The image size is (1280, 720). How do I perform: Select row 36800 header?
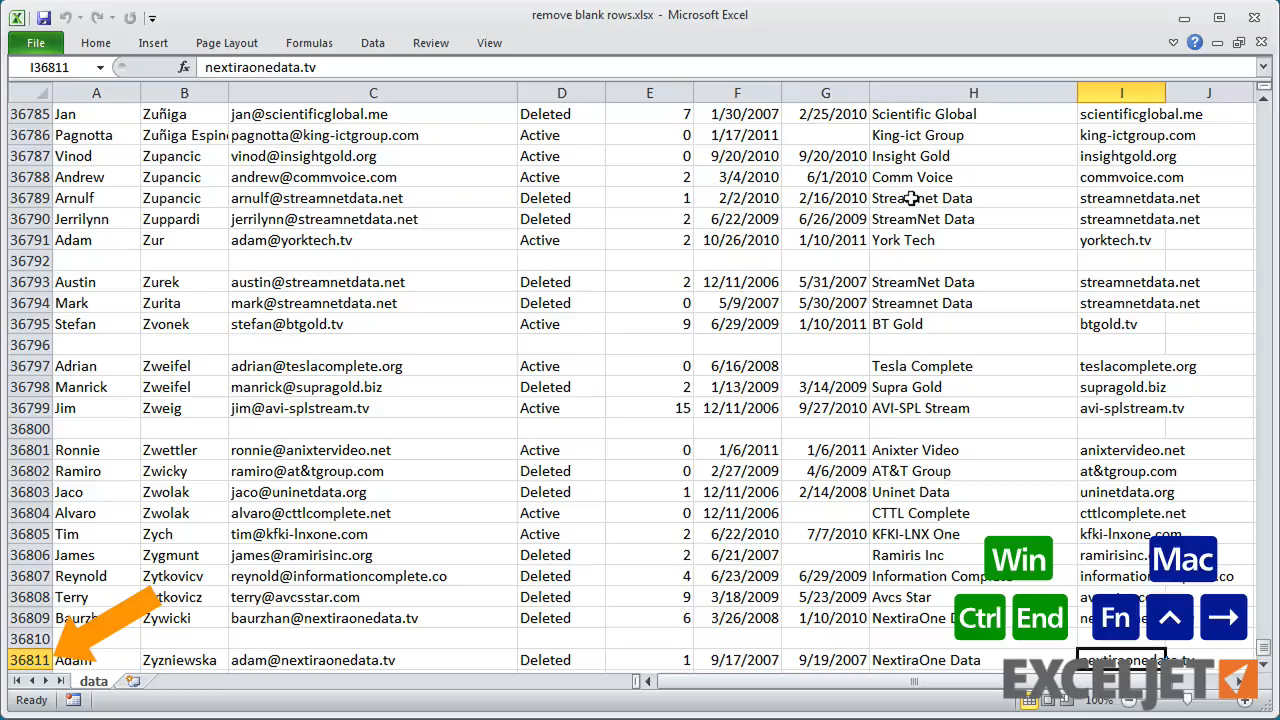point(30,429)
